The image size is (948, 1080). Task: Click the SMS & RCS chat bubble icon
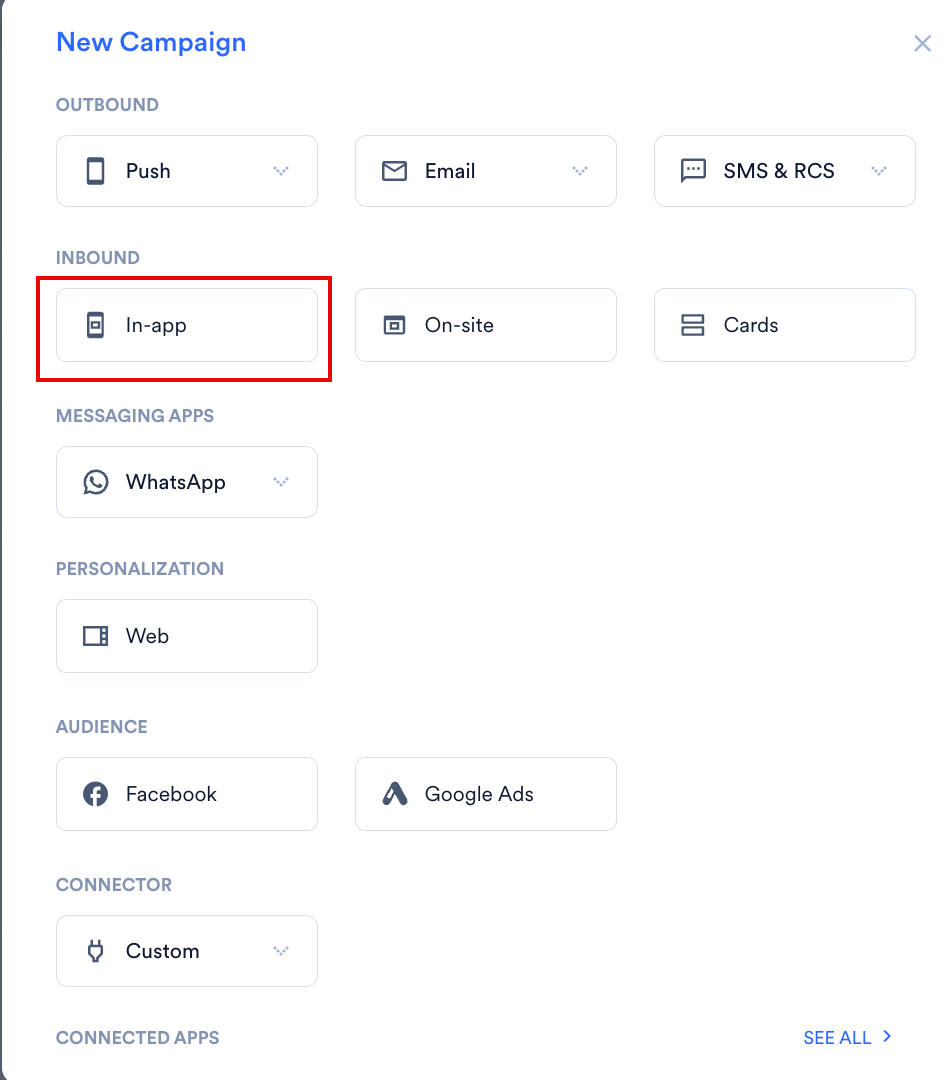coord(693,171)
